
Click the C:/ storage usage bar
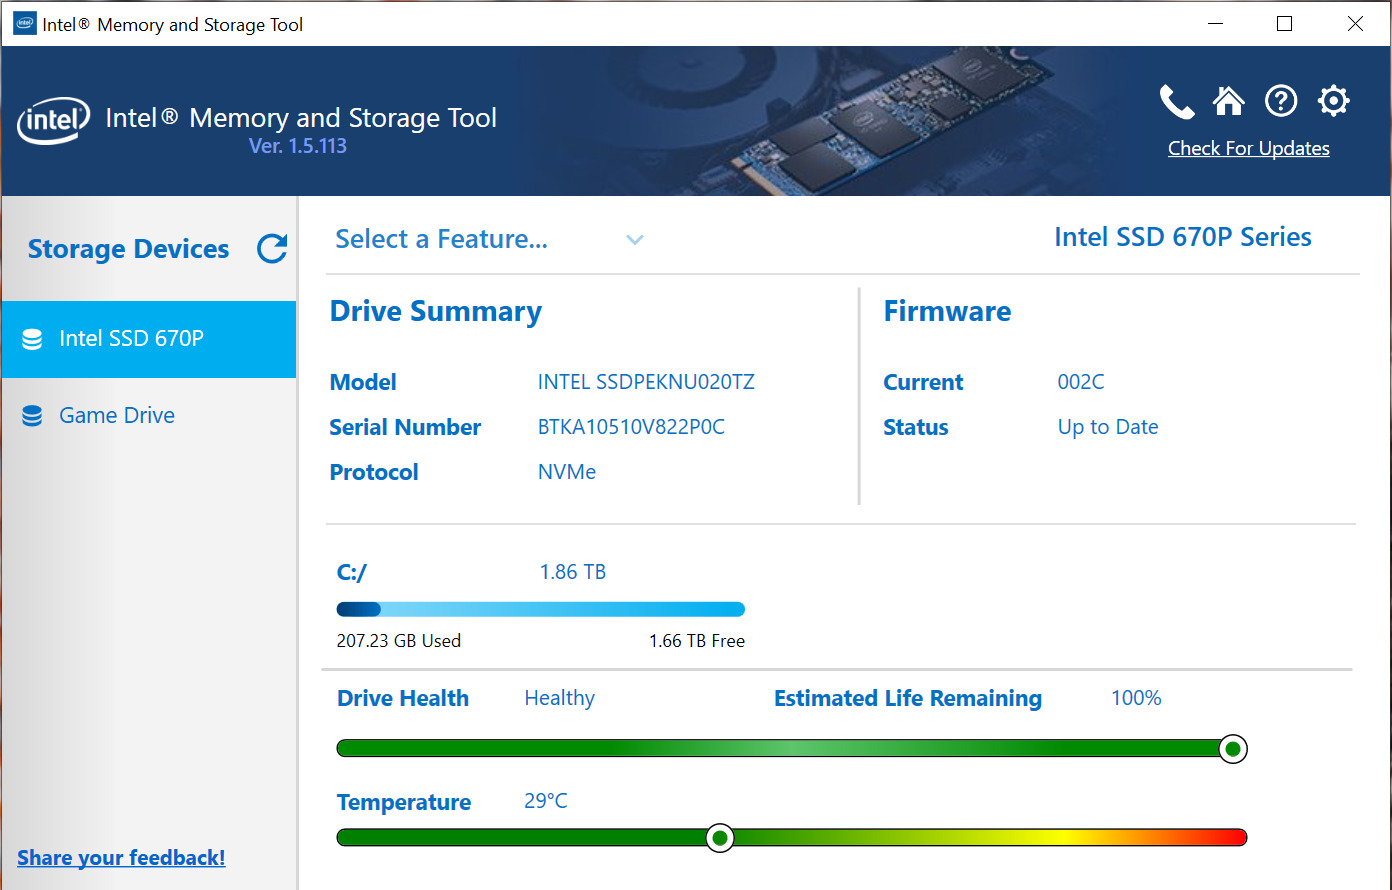[x=540, y=610]
